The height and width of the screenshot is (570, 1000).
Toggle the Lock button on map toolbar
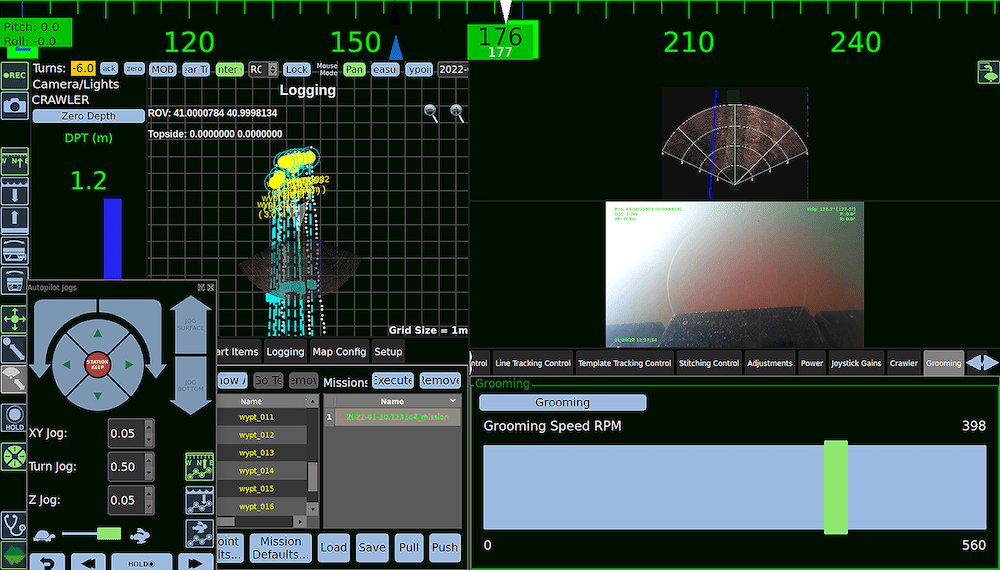click(x=297, y=69)
